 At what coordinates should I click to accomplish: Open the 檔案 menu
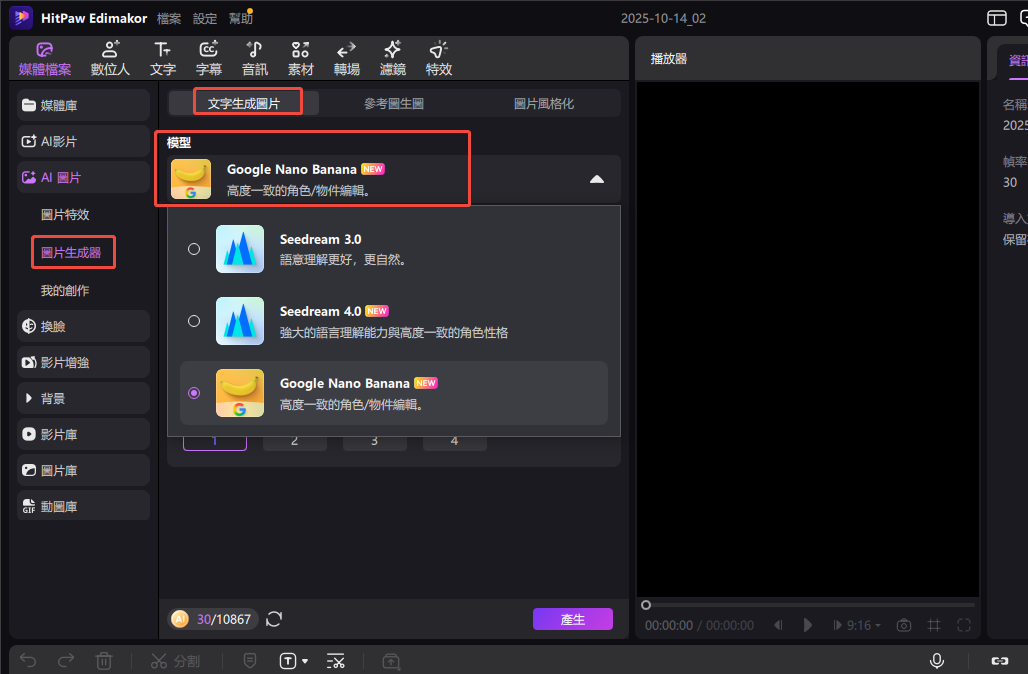169,18
